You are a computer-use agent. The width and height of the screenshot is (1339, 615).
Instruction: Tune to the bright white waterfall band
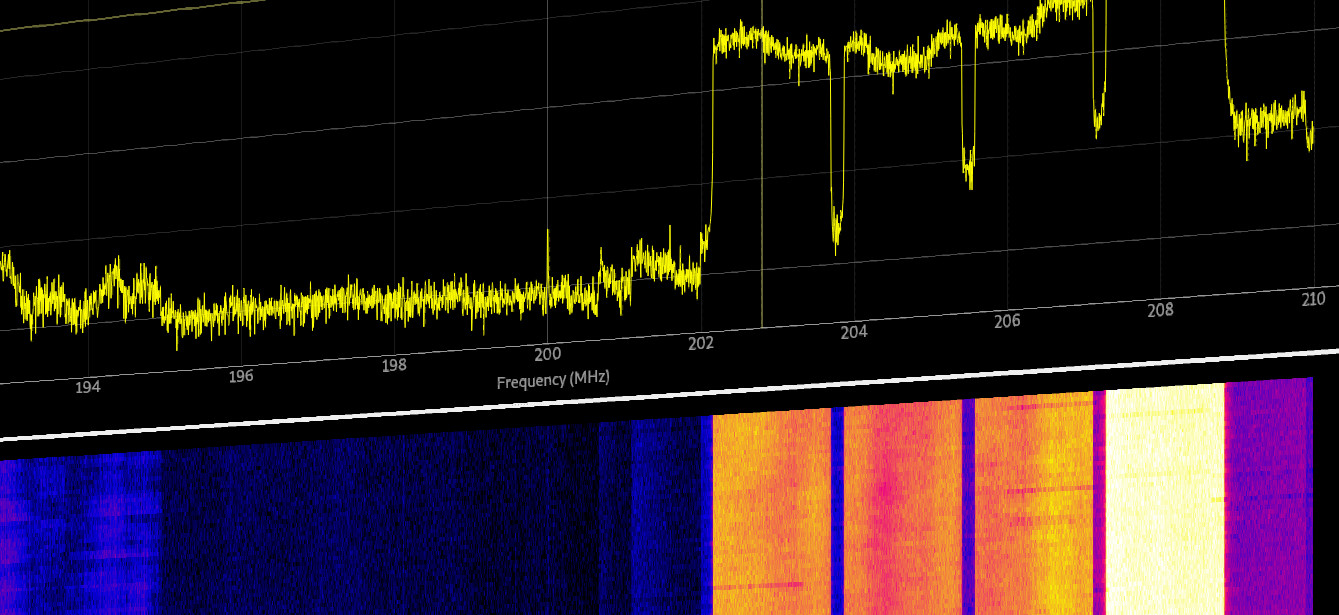click(1165, 497)
